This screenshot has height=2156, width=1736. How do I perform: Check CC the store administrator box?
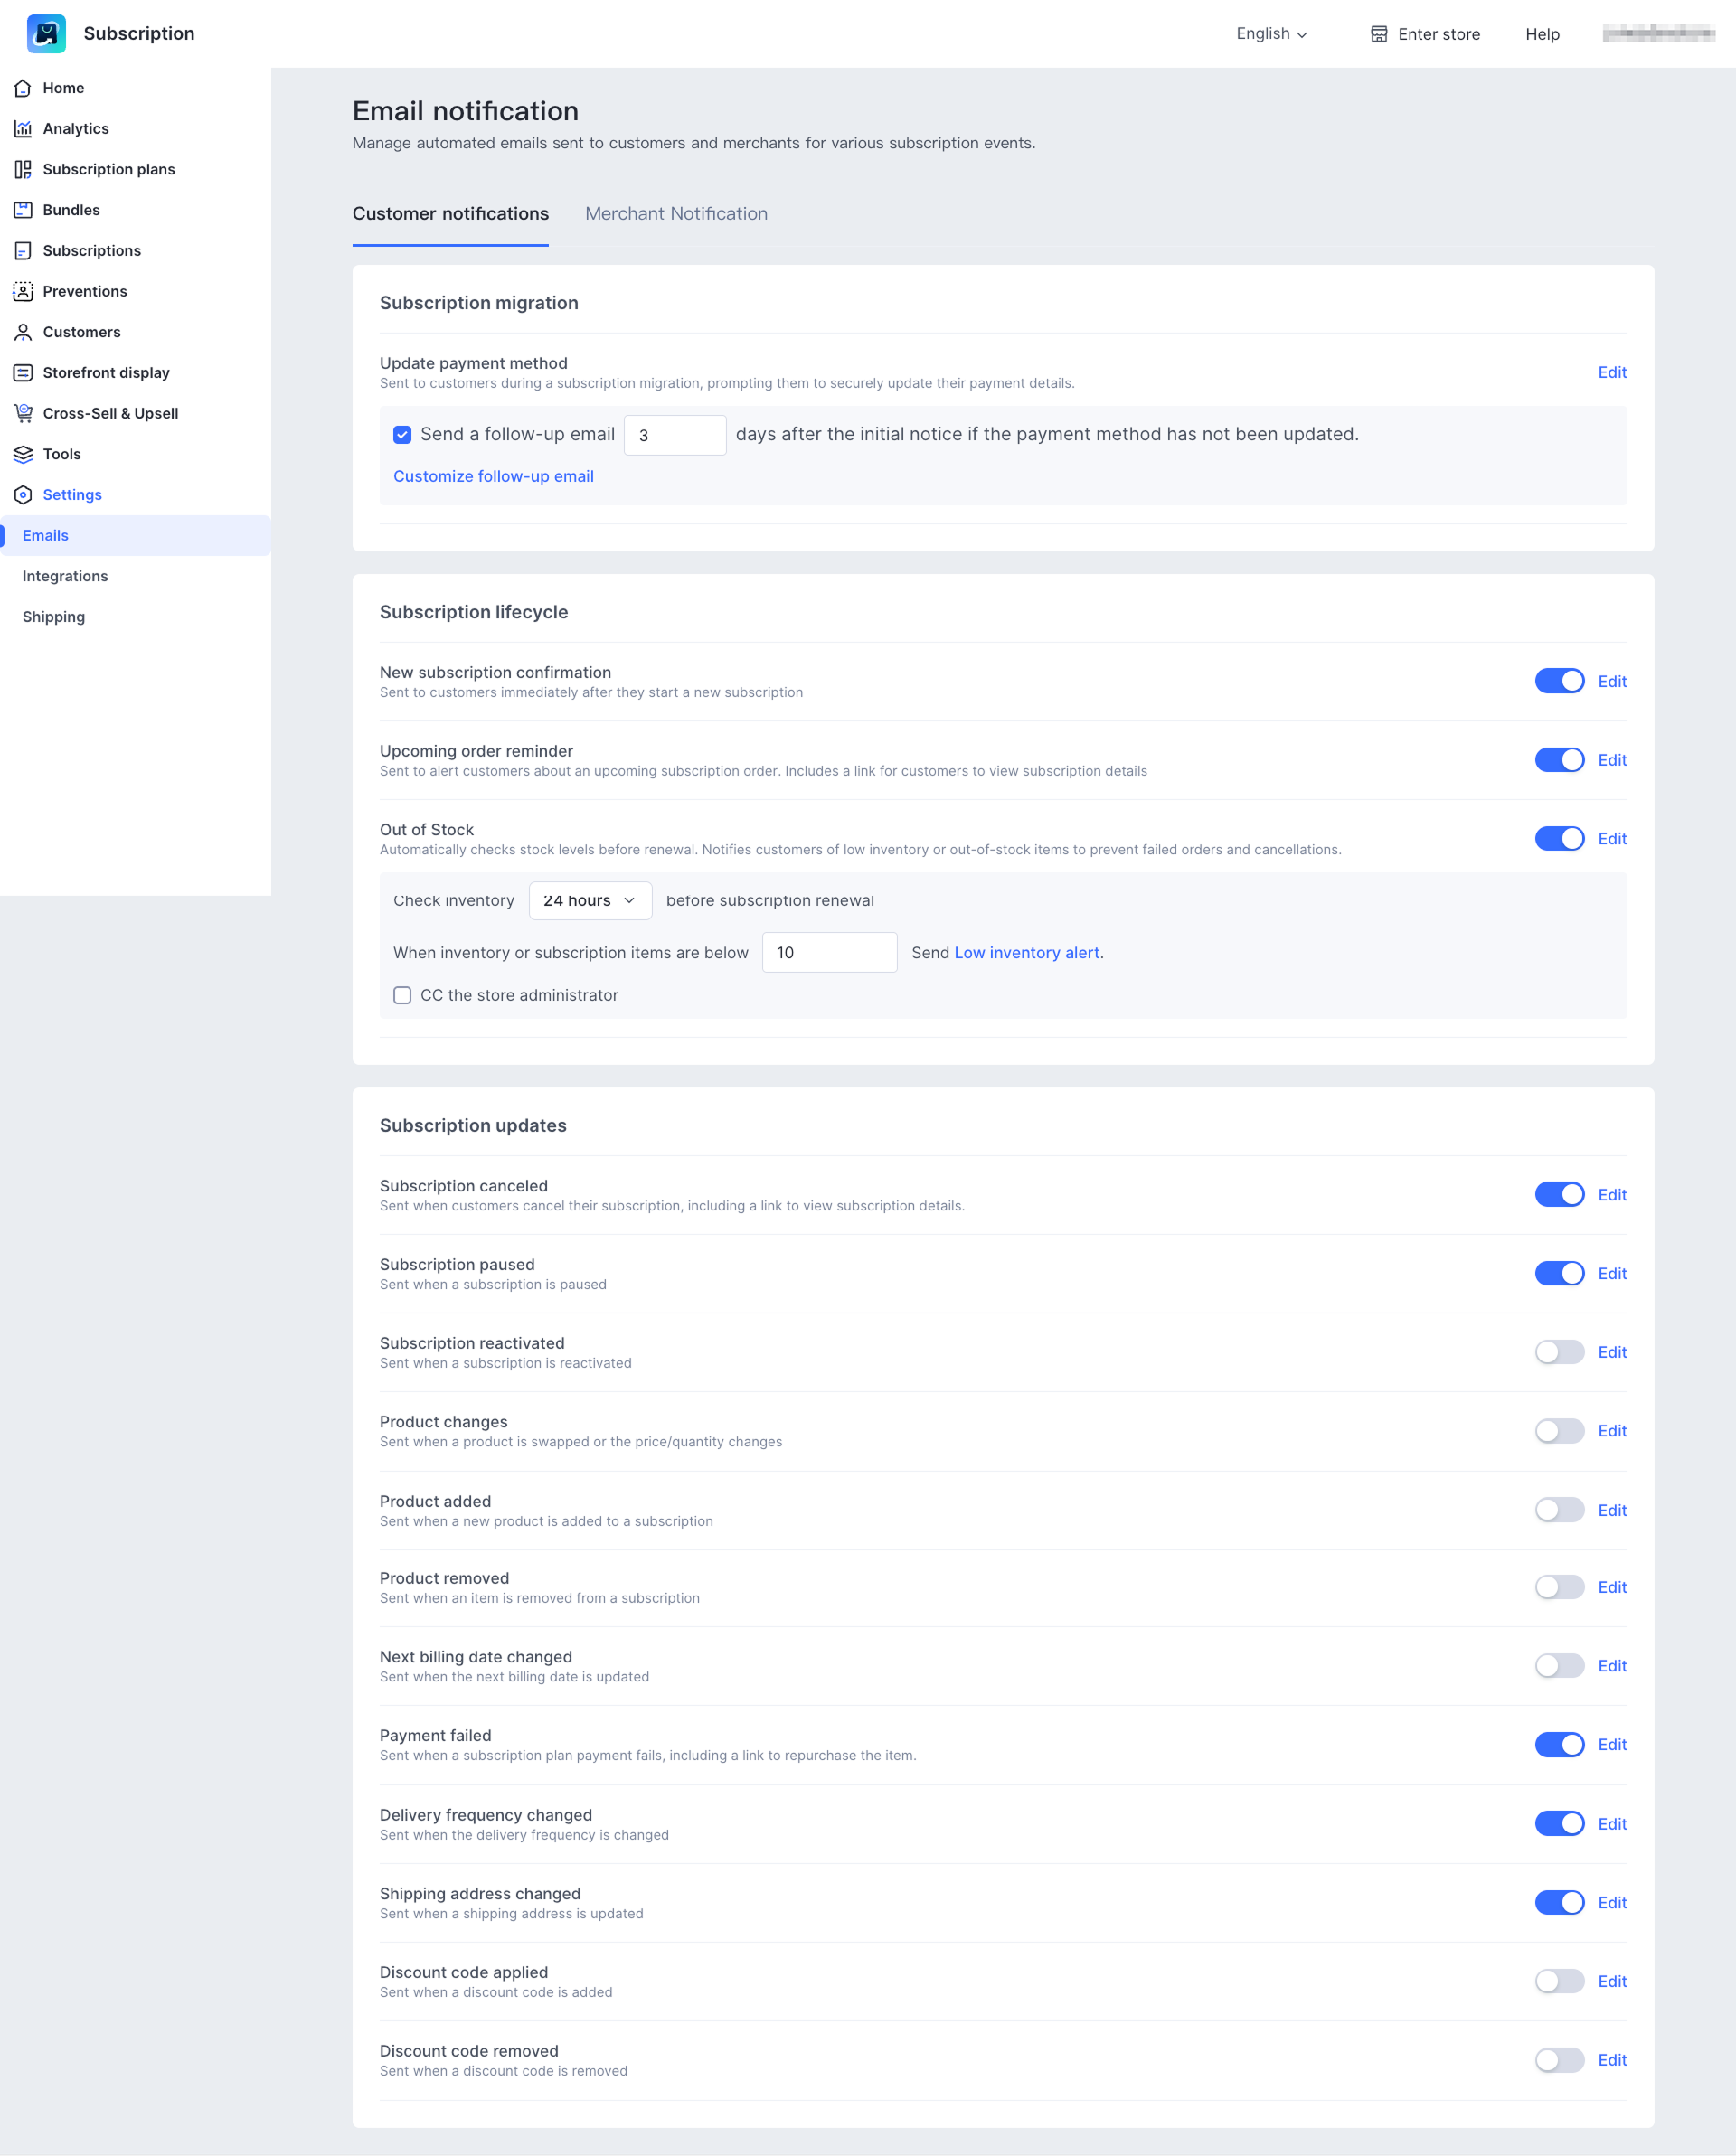(x=402, y=995)
